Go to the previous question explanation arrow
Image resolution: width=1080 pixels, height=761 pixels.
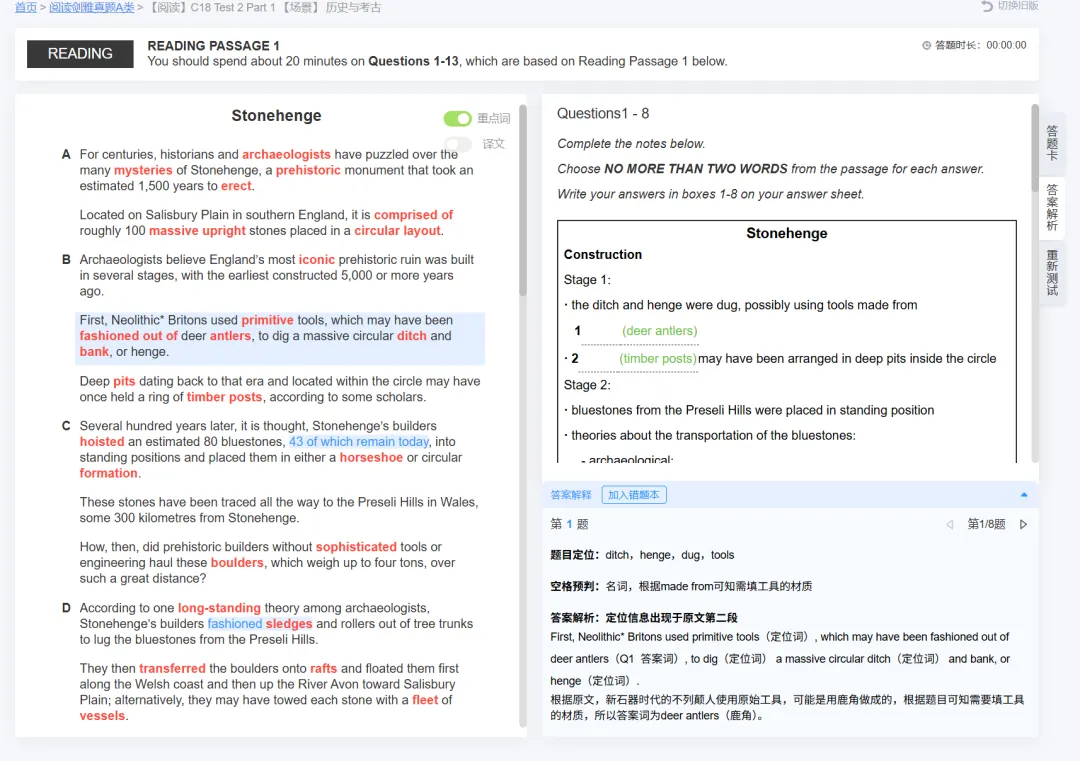coord(950,525)
